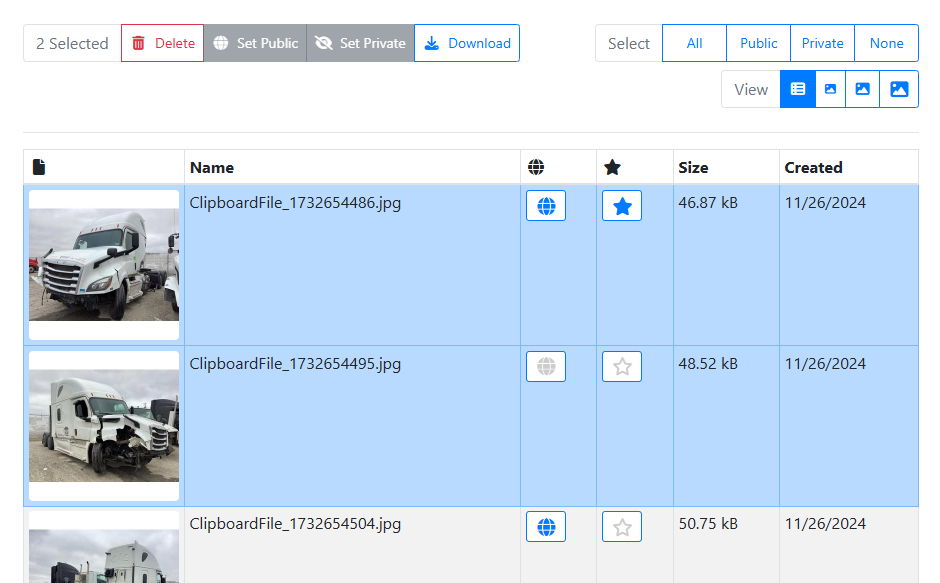The height and width of the screenshot is (583, 940).
Task: Download the selected files
Action: 467,43
